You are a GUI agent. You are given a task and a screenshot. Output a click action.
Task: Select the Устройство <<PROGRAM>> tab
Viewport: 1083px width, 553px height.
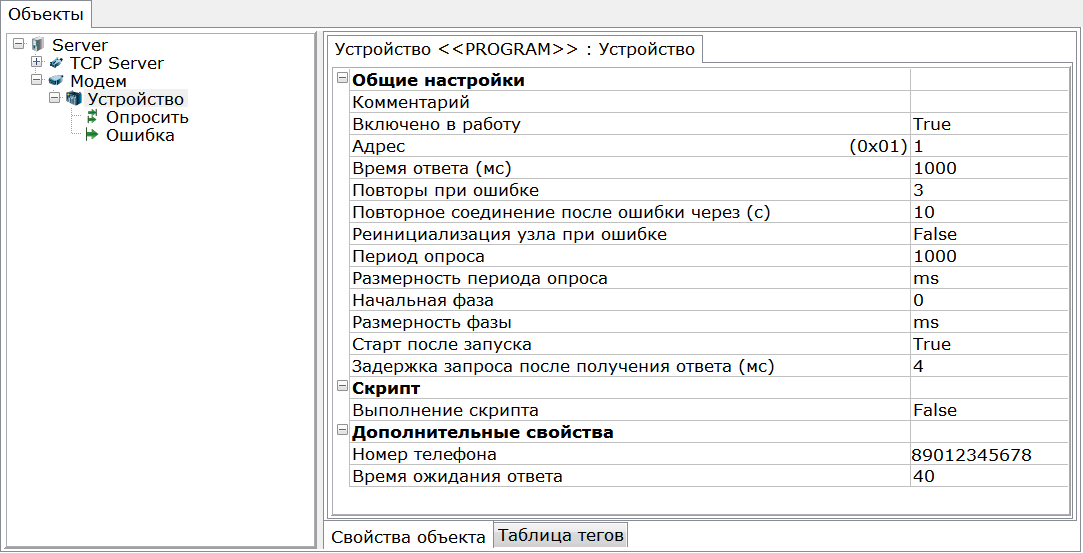point(515,49)
